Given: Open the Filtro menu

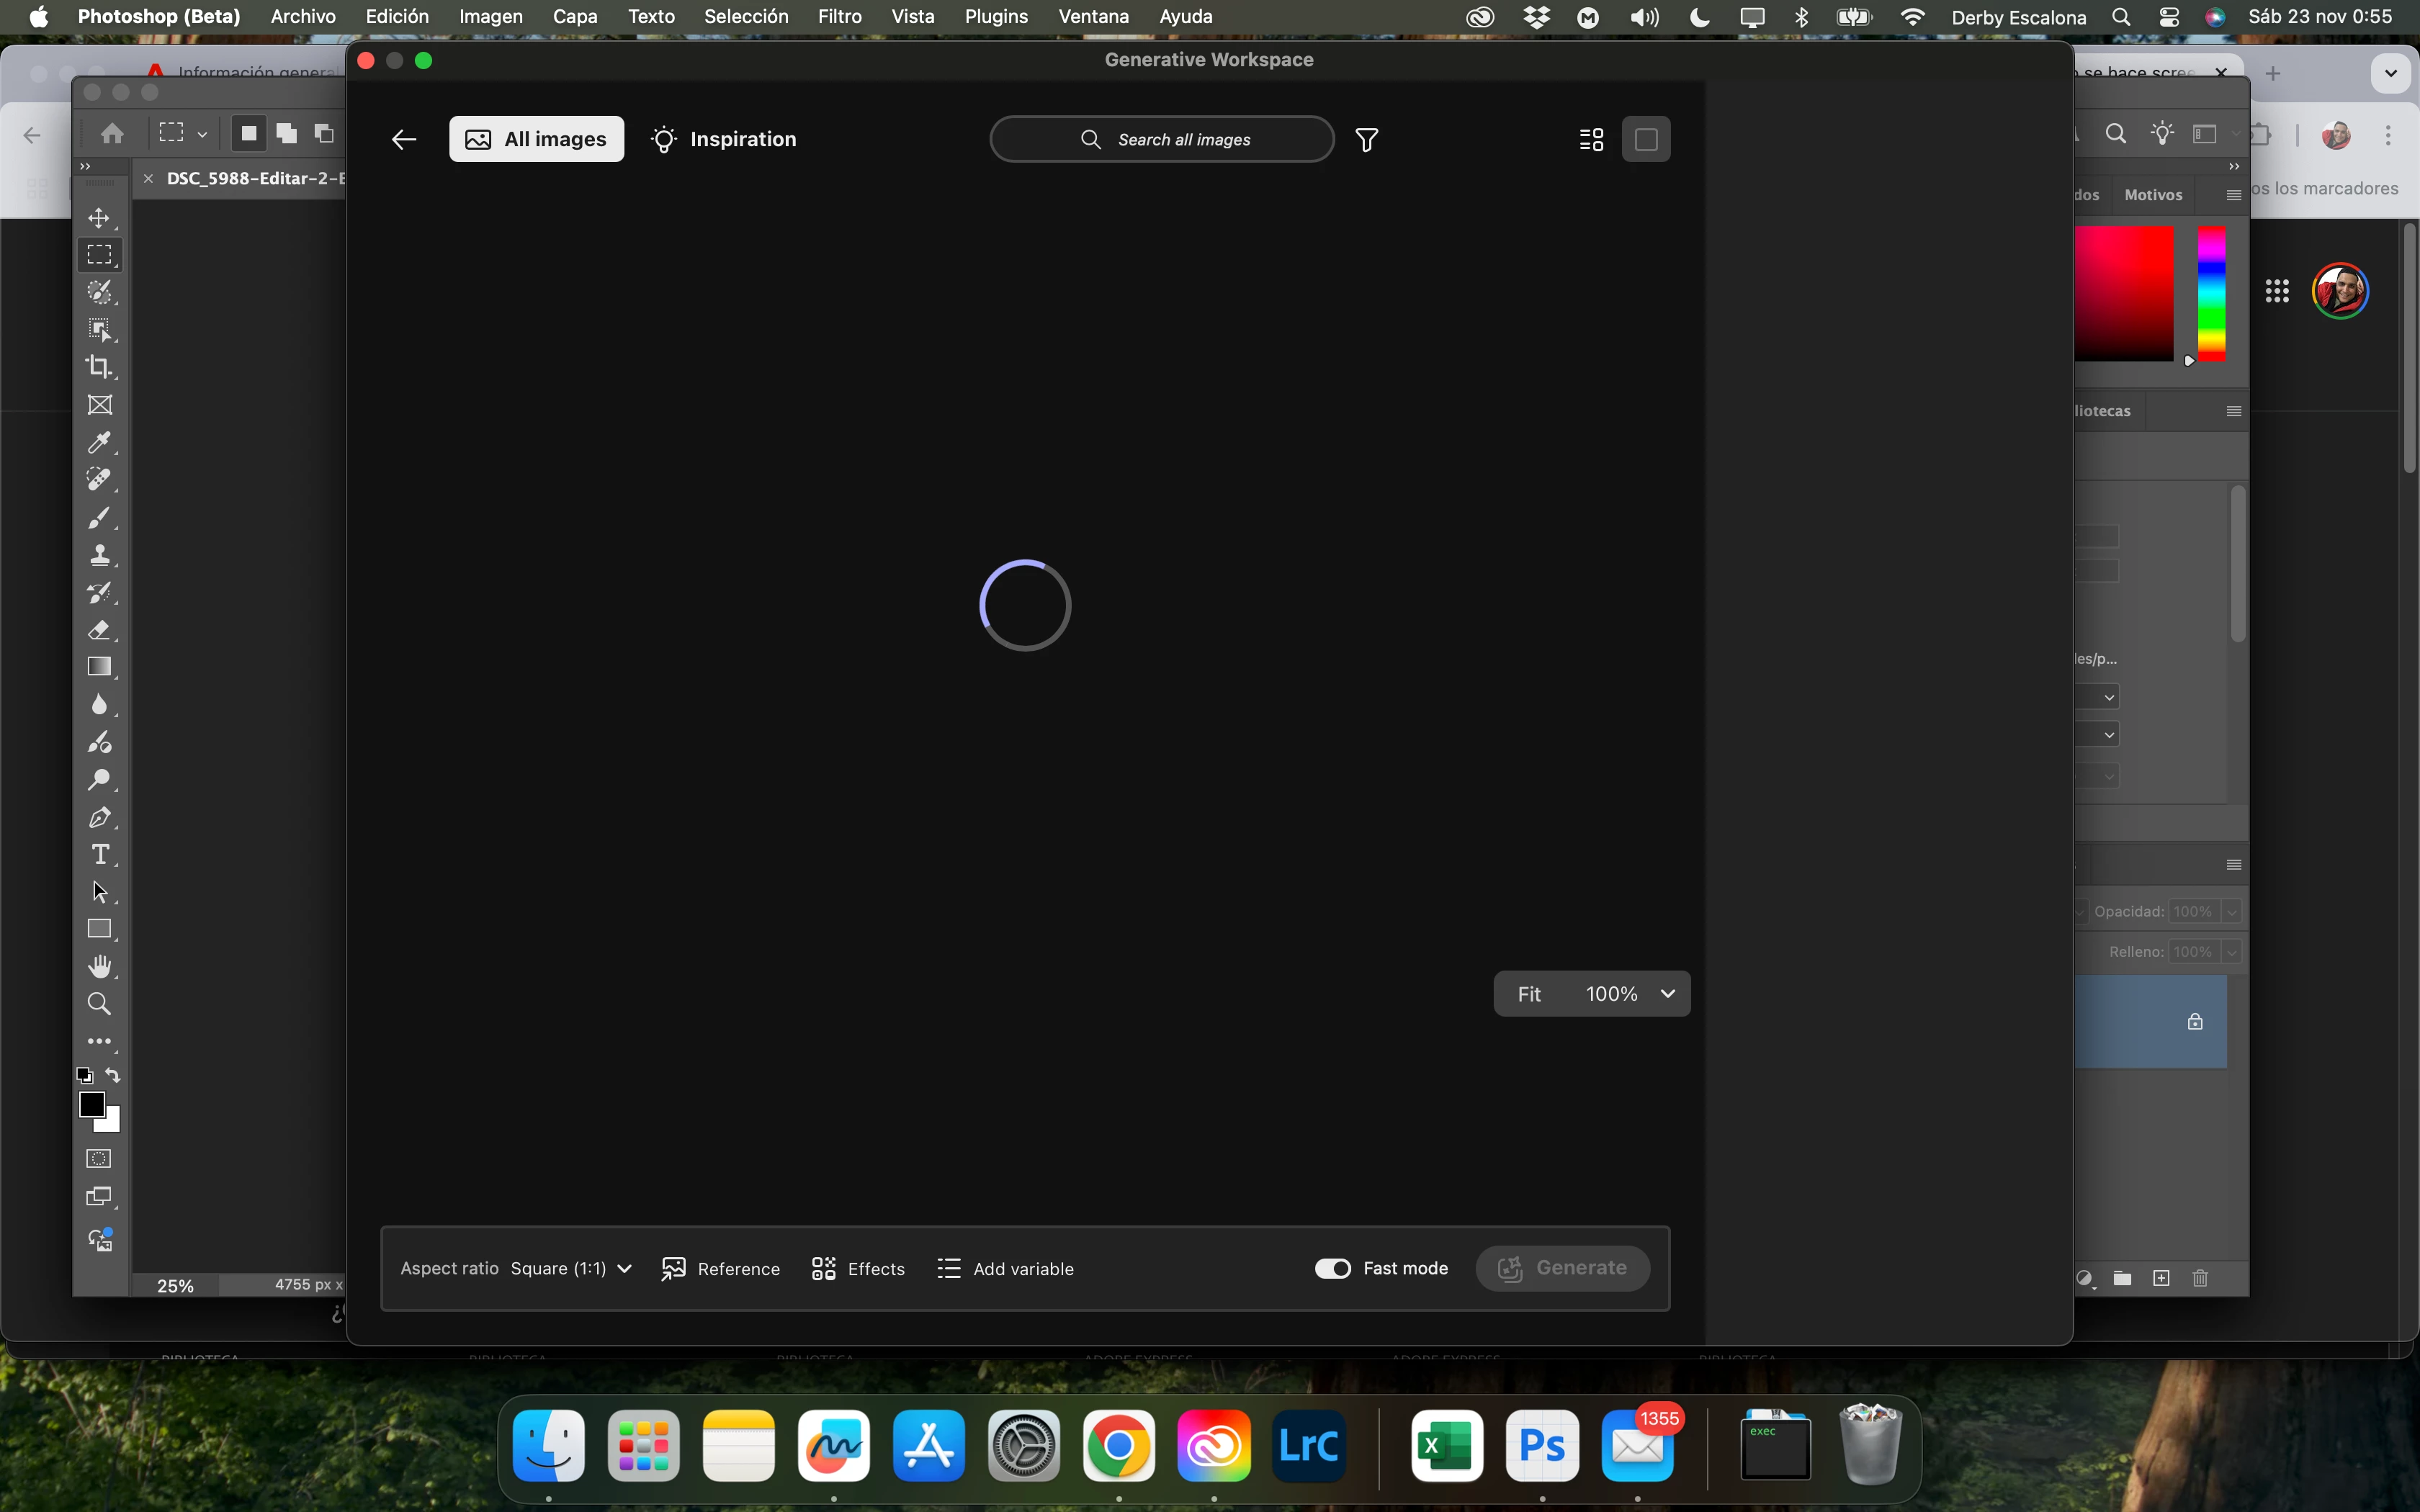Looking at the screenshot, I should [x=839, y=17].
